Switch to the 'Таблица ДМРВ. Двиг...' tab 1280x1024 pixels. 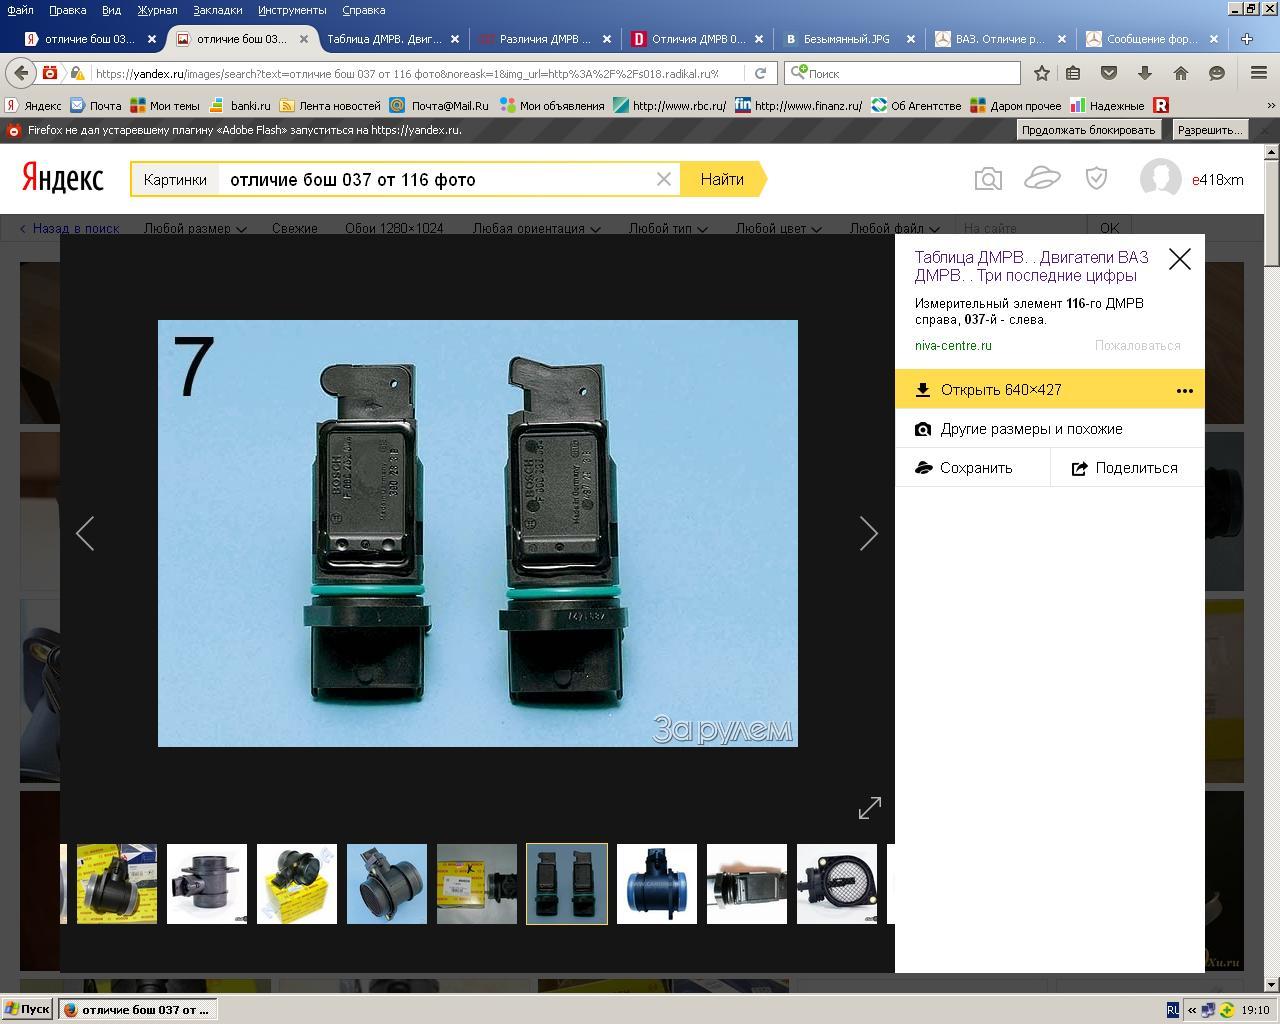click(384, 39)
